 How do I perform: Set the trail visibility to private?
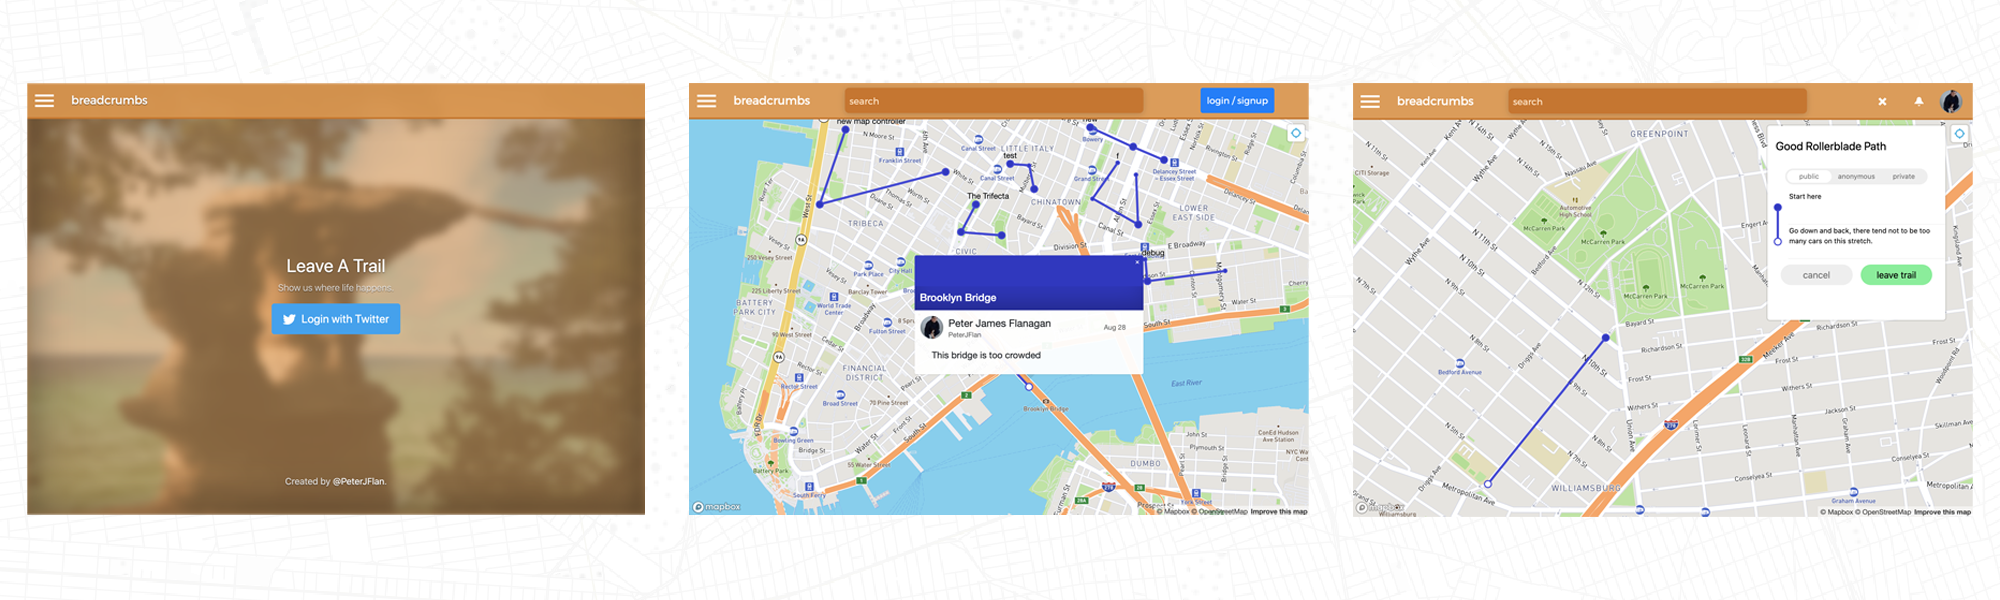click(x=1904, y=177)
